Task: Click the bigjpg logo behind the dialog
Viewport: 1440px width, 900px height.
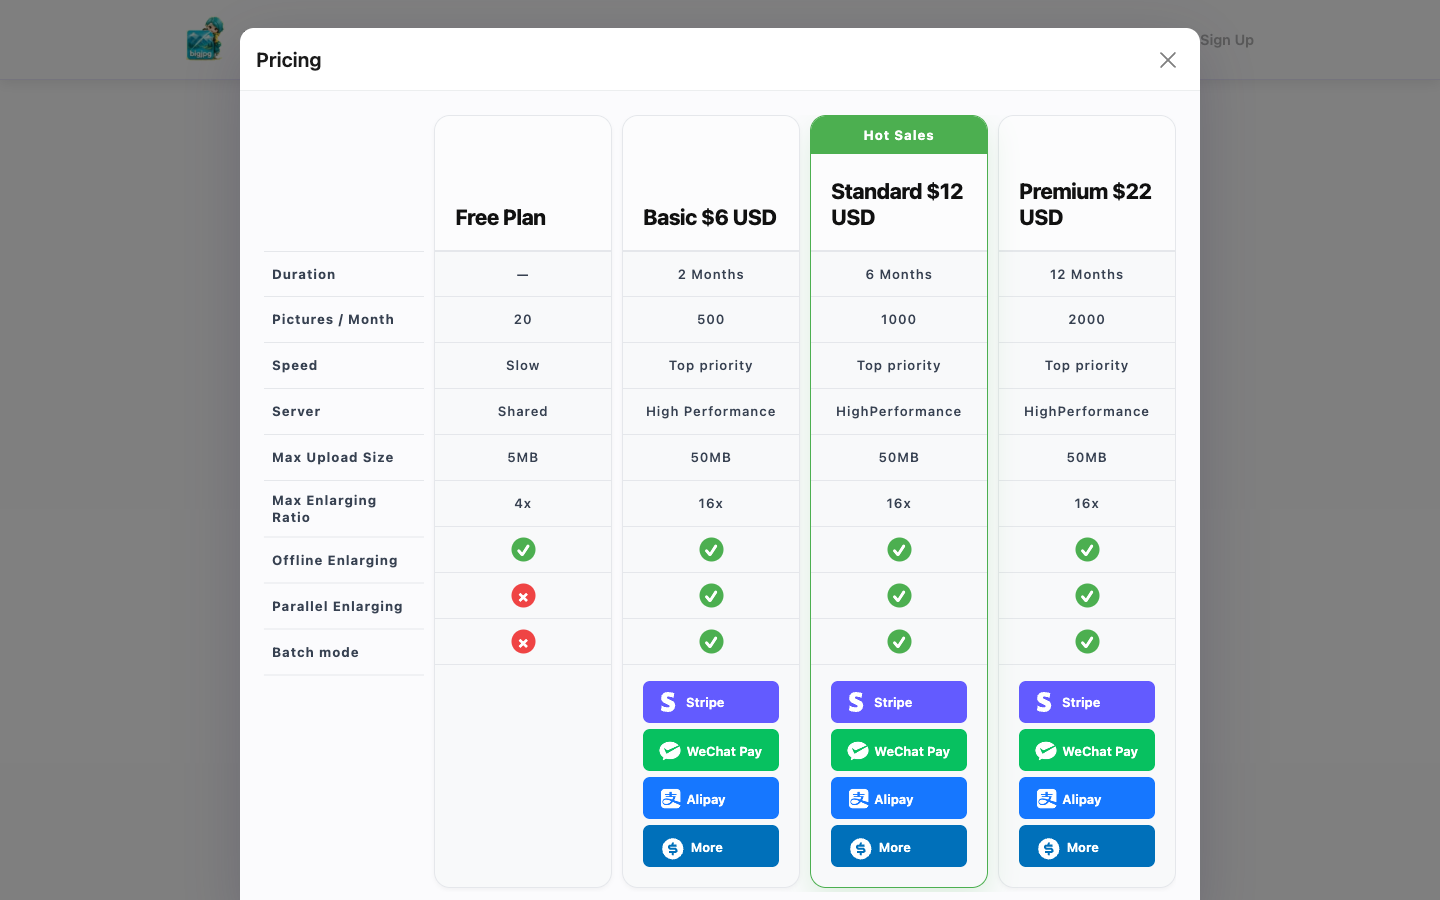Action: [x=206, y=39]
